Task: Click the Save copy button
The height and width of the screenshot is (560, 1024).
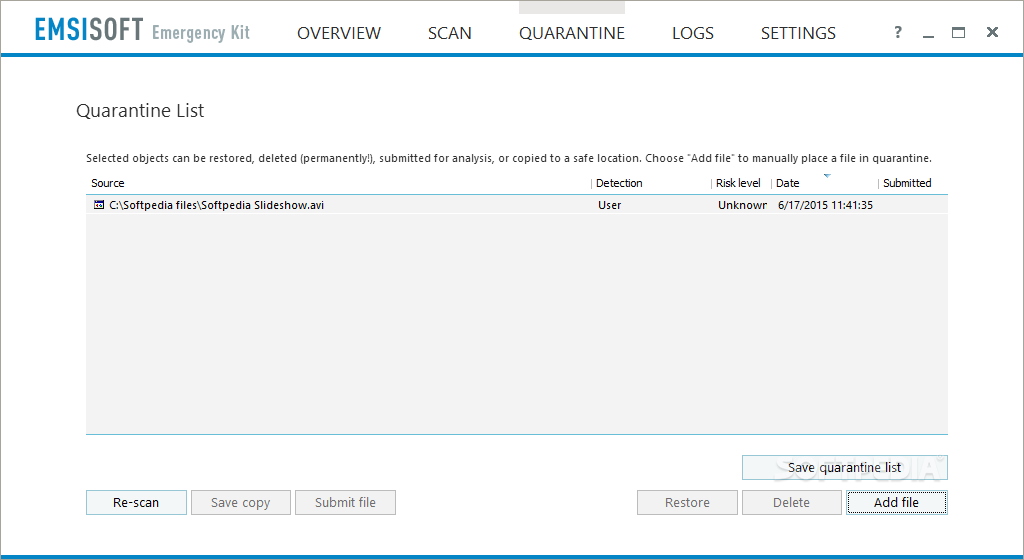Action: (240, 503)
